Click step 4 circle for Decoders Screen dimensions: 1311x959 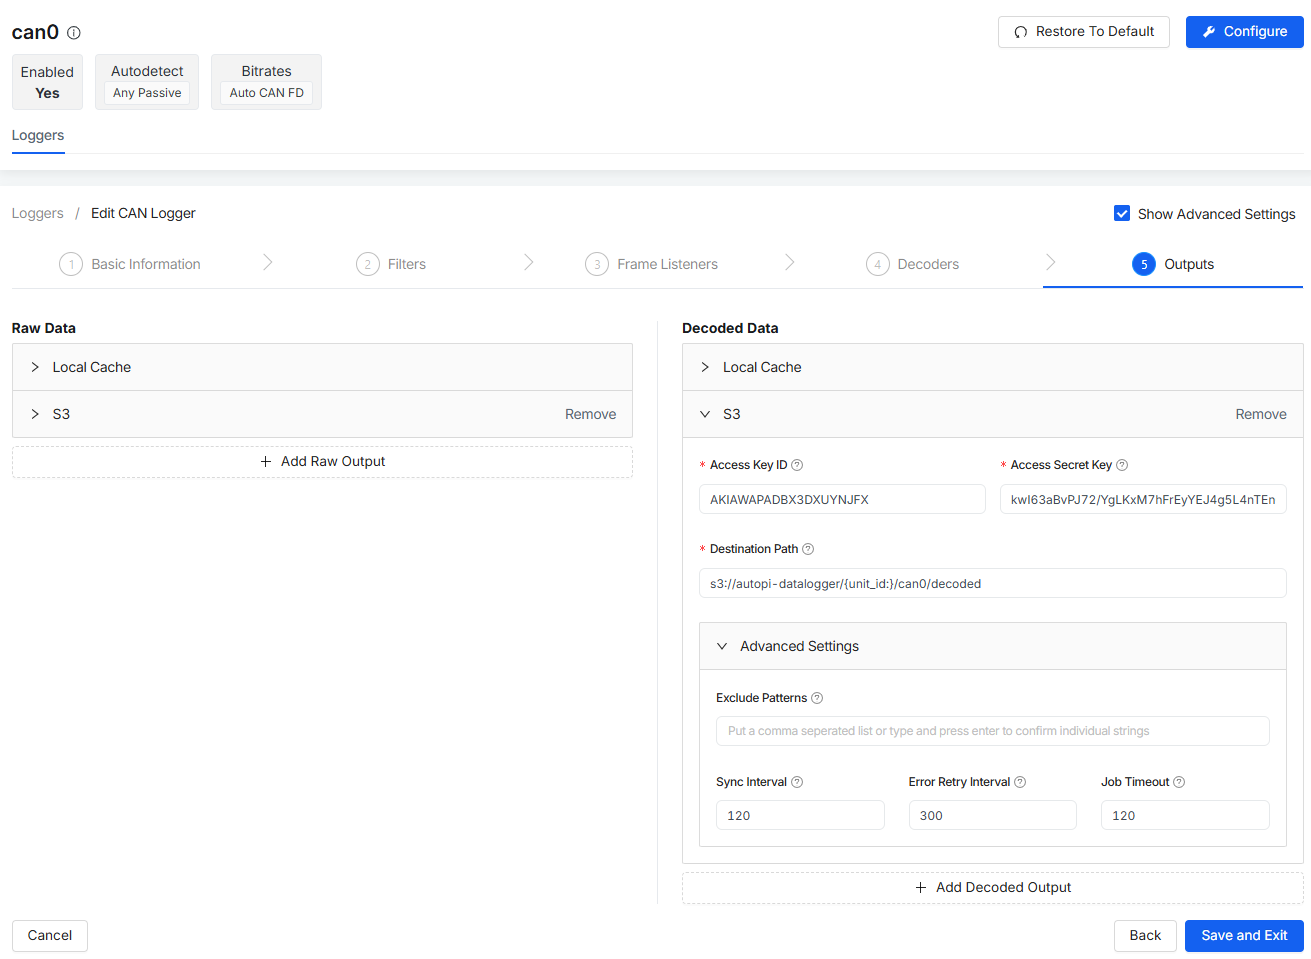[878, 264]
